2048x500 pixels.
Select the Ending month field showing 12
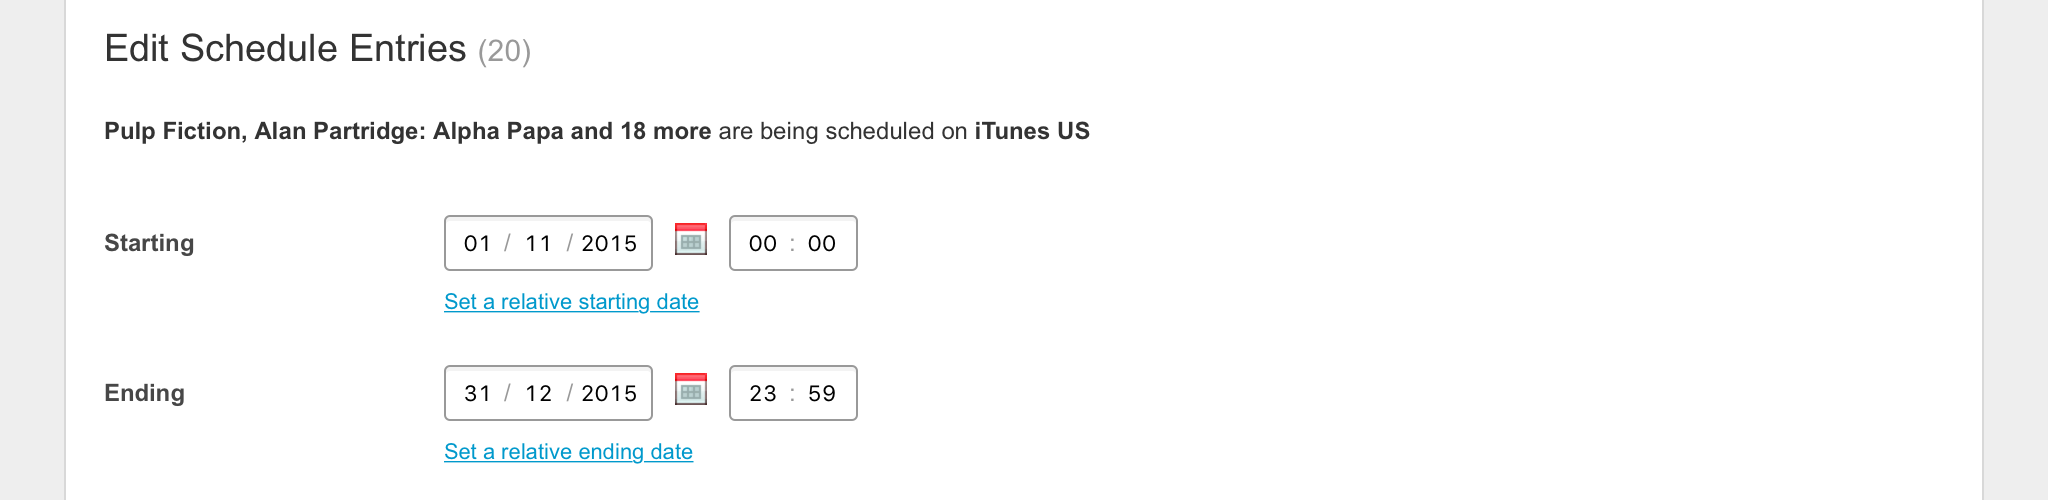(x=538, y=394)
